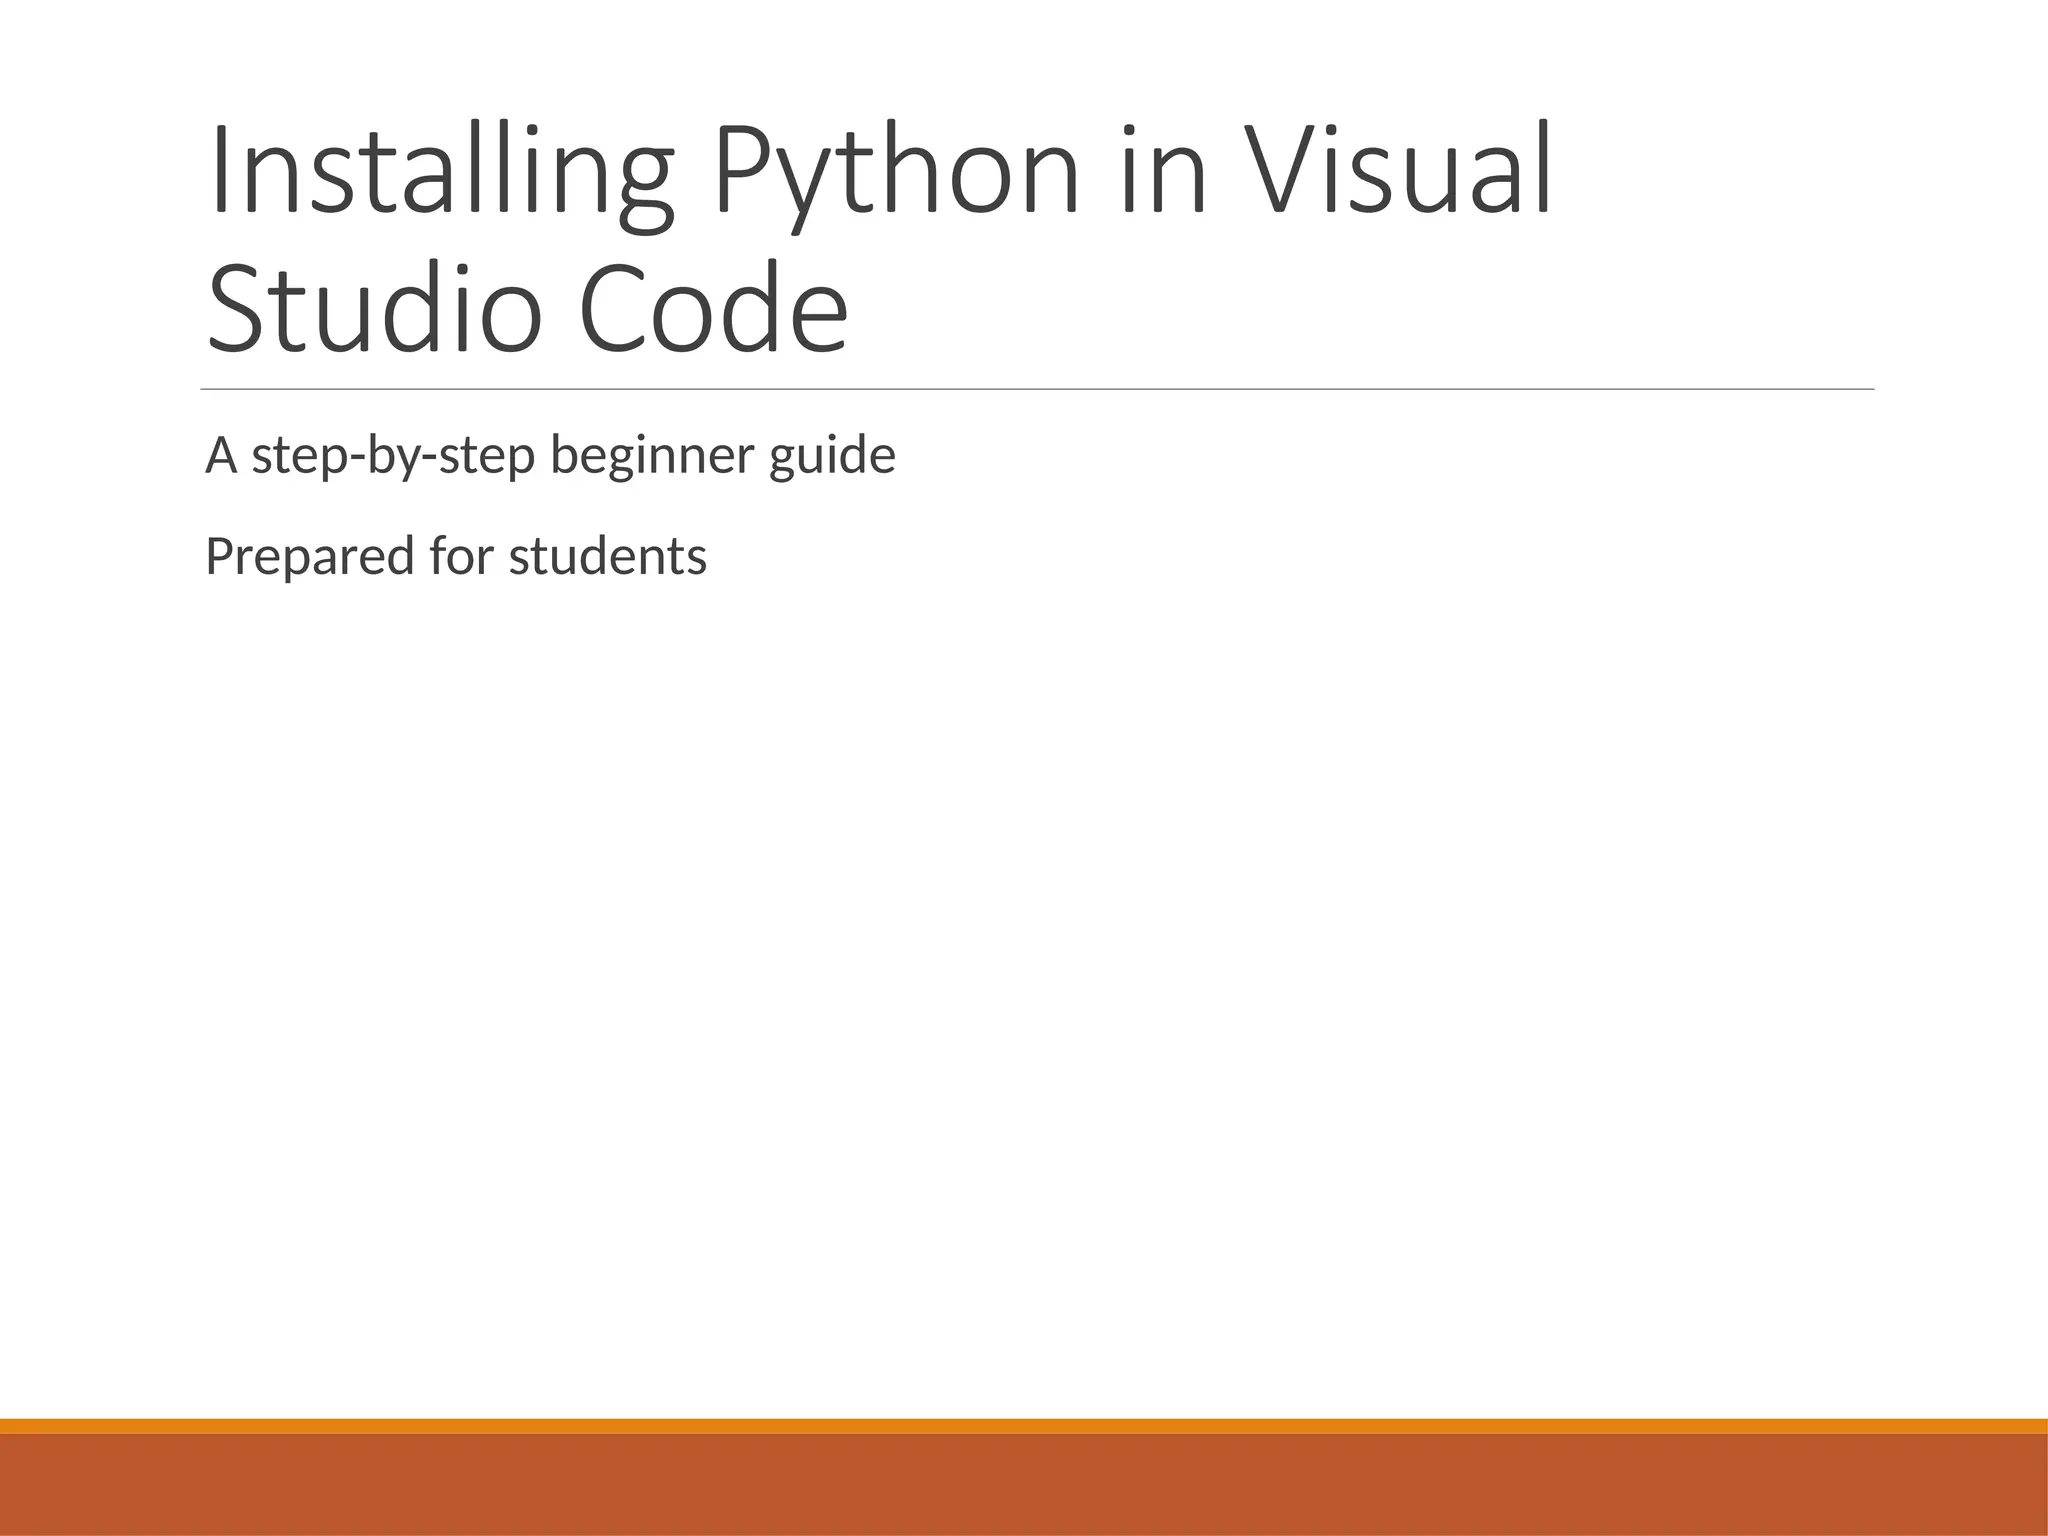Screen dimensions: 2048x1536
Task: Click the dark rust-orange footer band
Action: (x=1024, y=1485)
